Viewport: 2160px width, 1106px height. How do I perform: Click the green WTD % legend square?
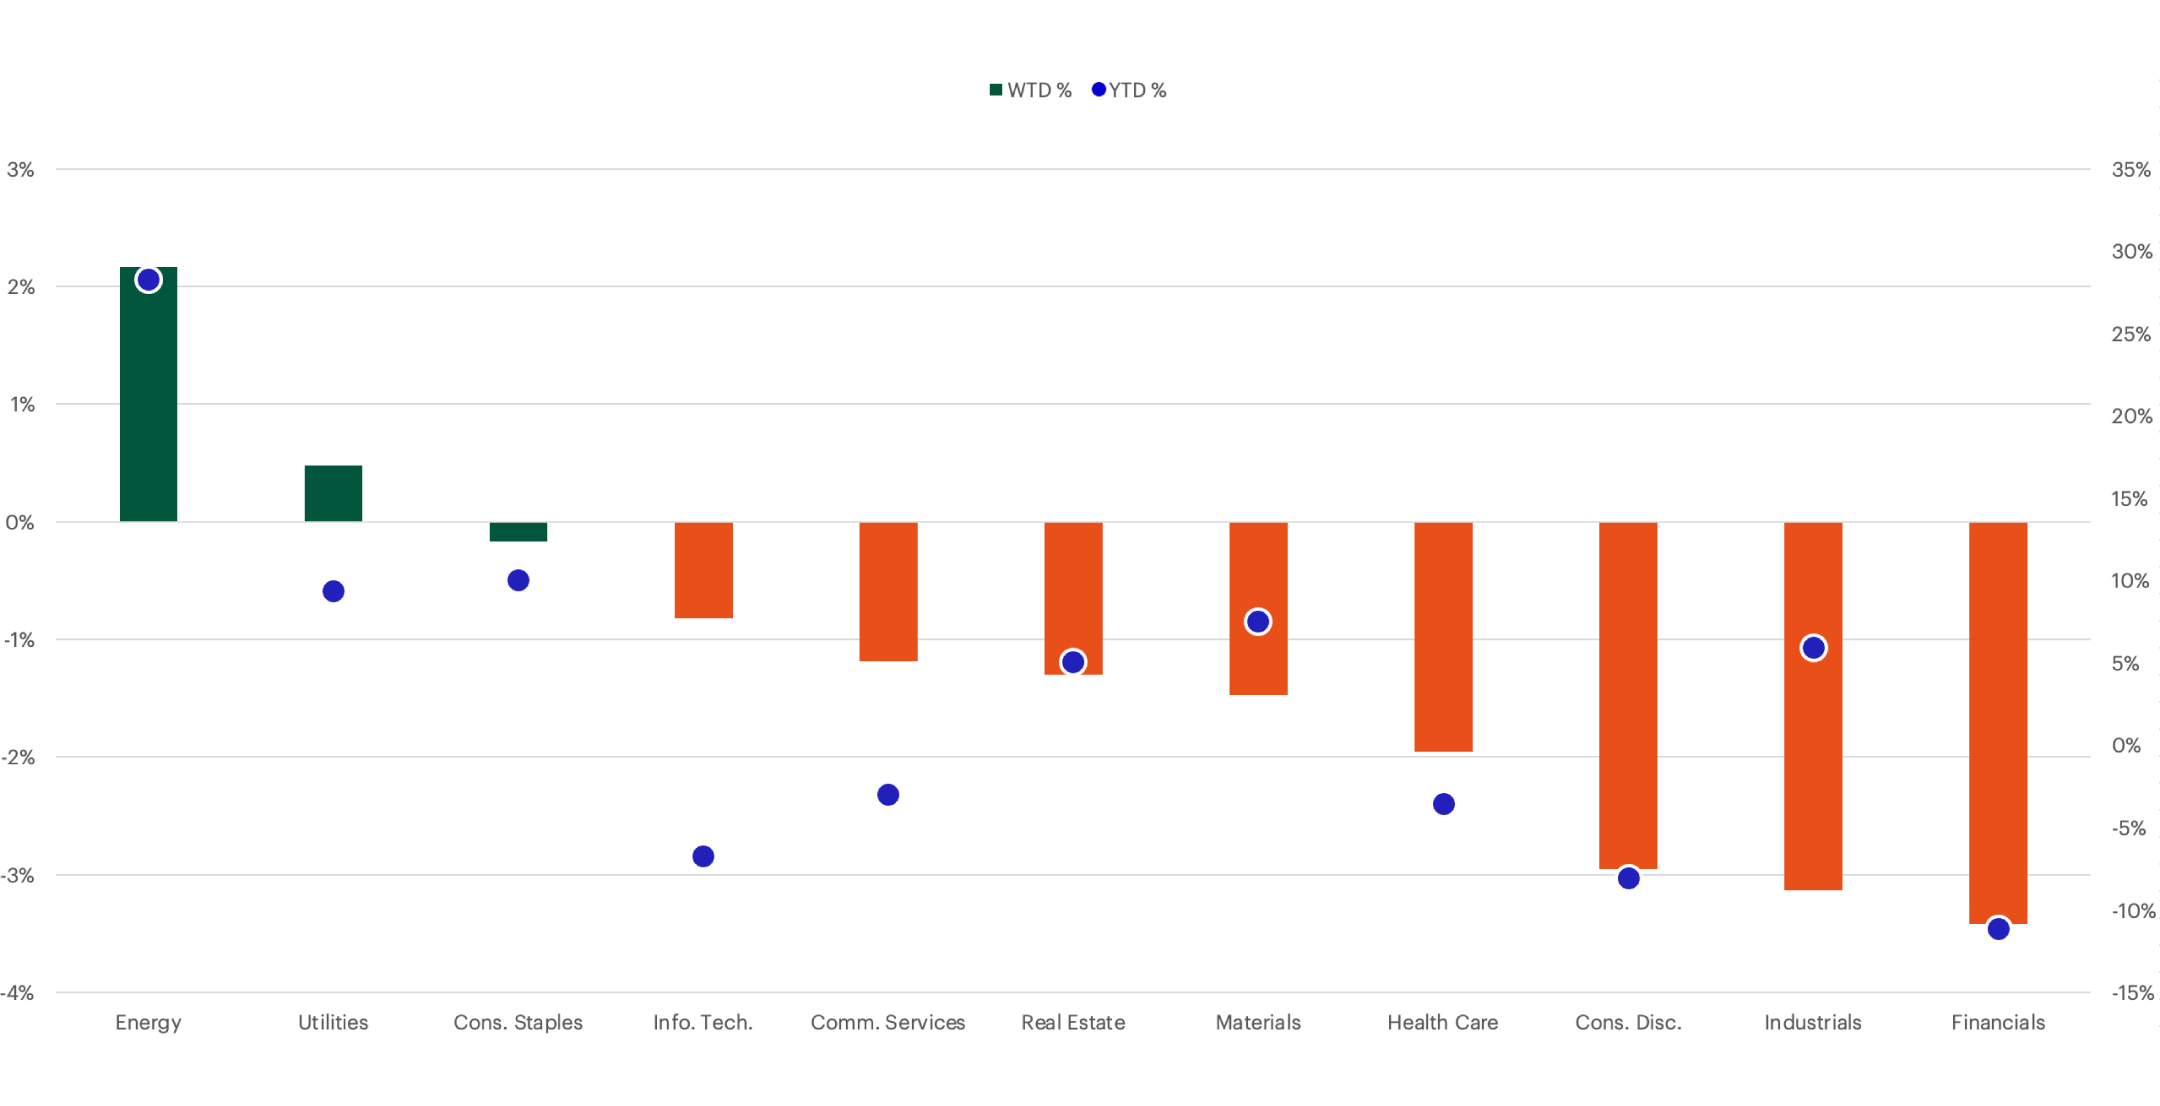coord(995,89)
